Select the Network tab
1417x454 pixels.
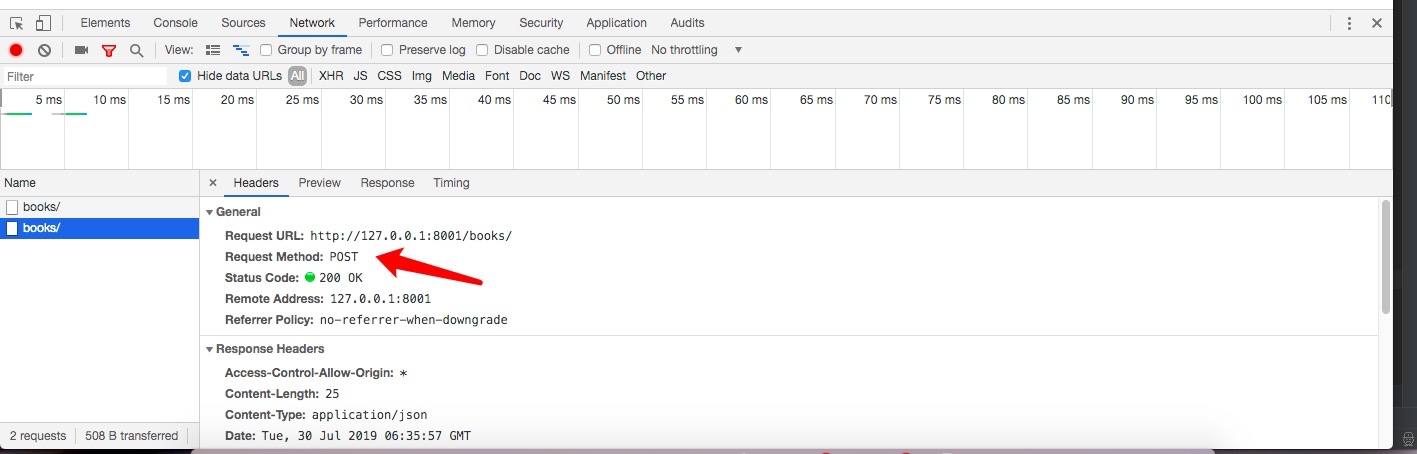pyautogui.click(x=312, y=23)
